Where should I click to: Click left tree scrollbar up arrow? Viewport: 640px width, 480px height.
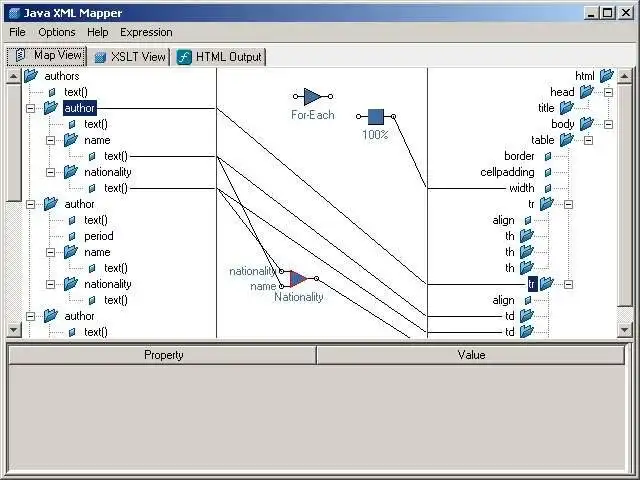(x=13, y=76)
